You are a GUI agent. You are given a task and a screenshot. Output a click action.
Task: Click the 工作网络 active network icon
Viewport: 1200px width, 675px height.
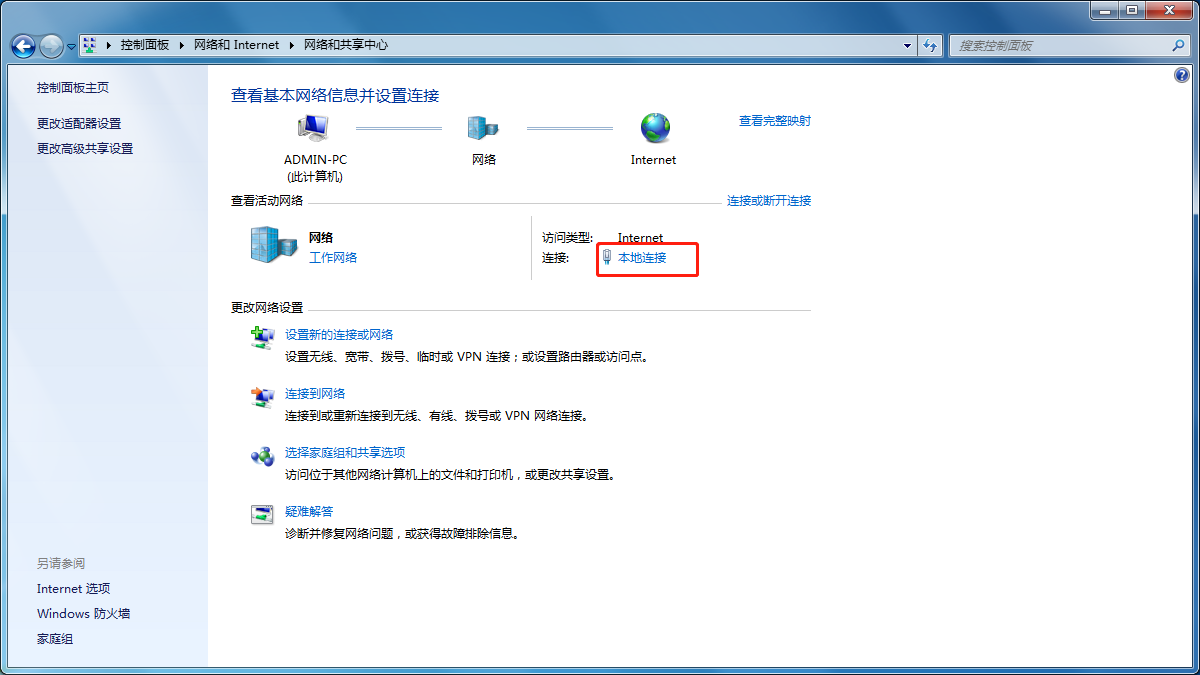pos(272,246)
